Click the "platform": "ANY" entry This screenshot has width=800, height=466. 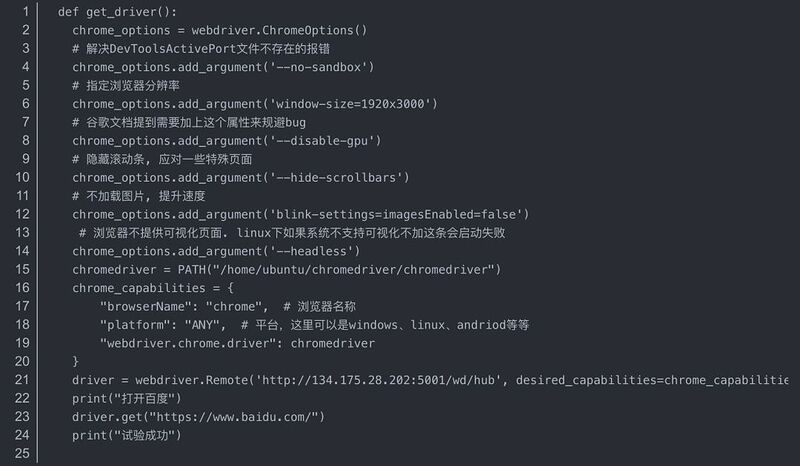[x=160, y=325]
